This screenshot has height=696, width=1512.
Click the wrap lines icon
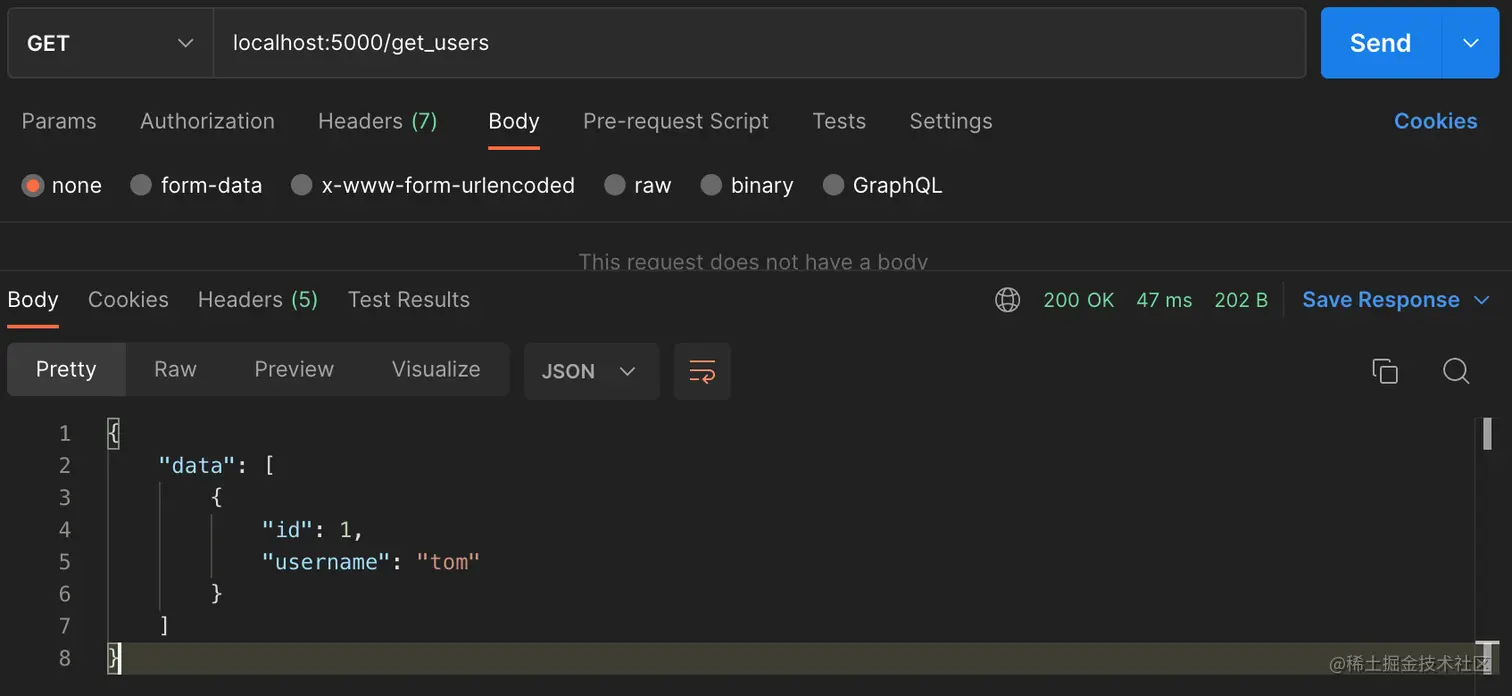[x=702, y=371]
